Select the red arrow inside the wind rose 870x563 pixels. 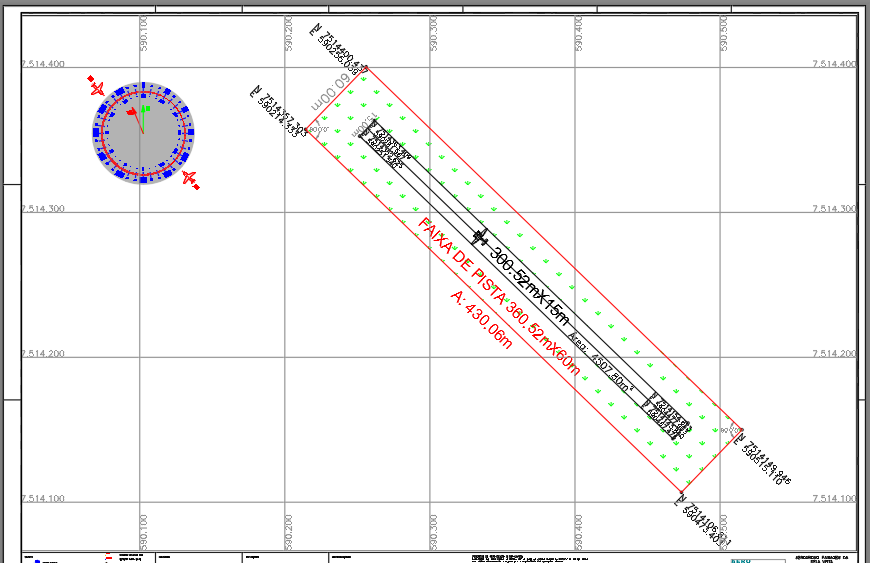click(x=136, y=121)
